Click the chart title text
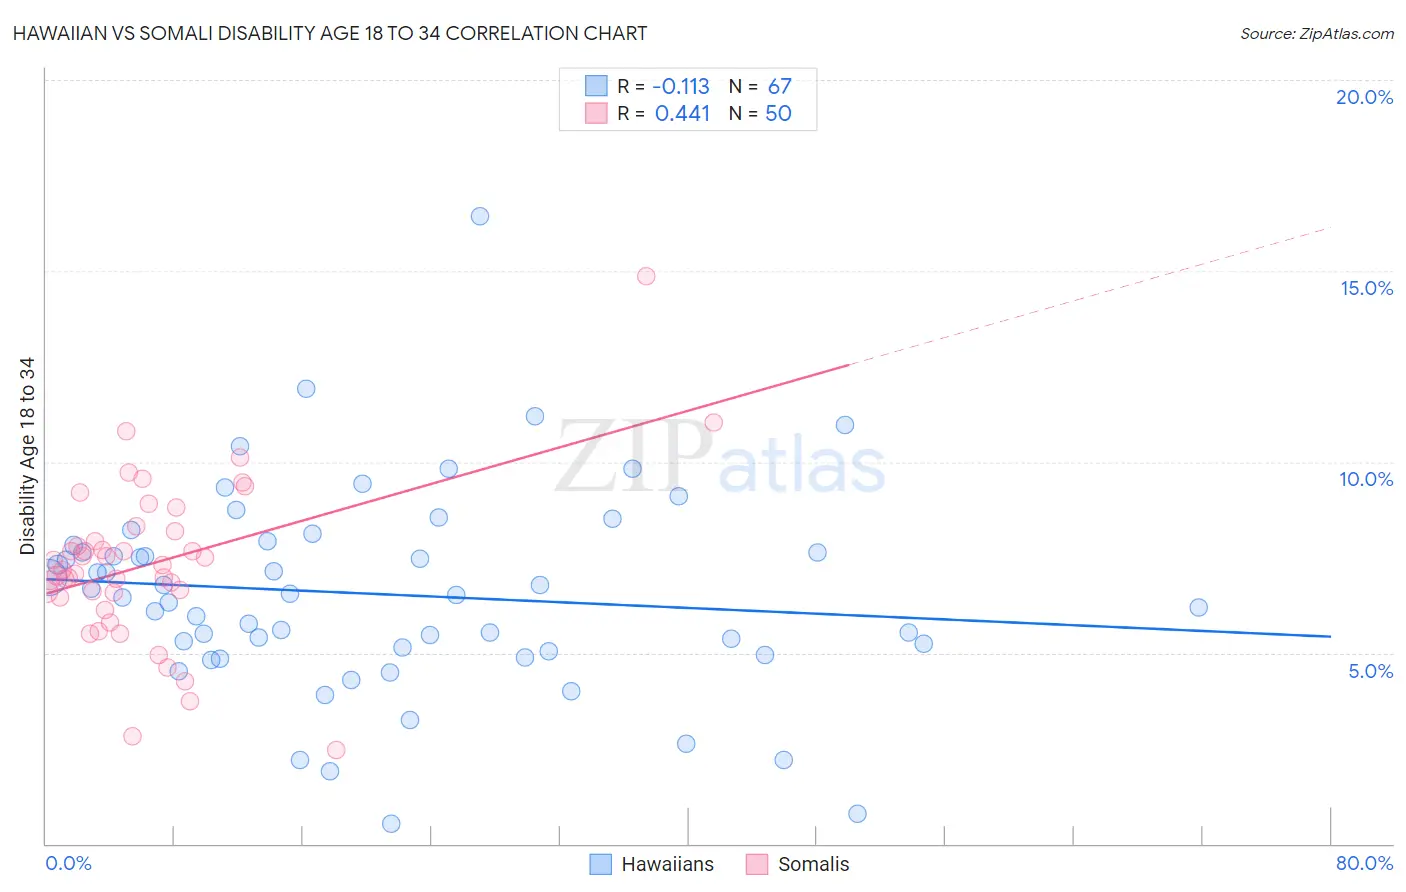Viewport: 1406px width, 892px height. [x=330, y=33]
